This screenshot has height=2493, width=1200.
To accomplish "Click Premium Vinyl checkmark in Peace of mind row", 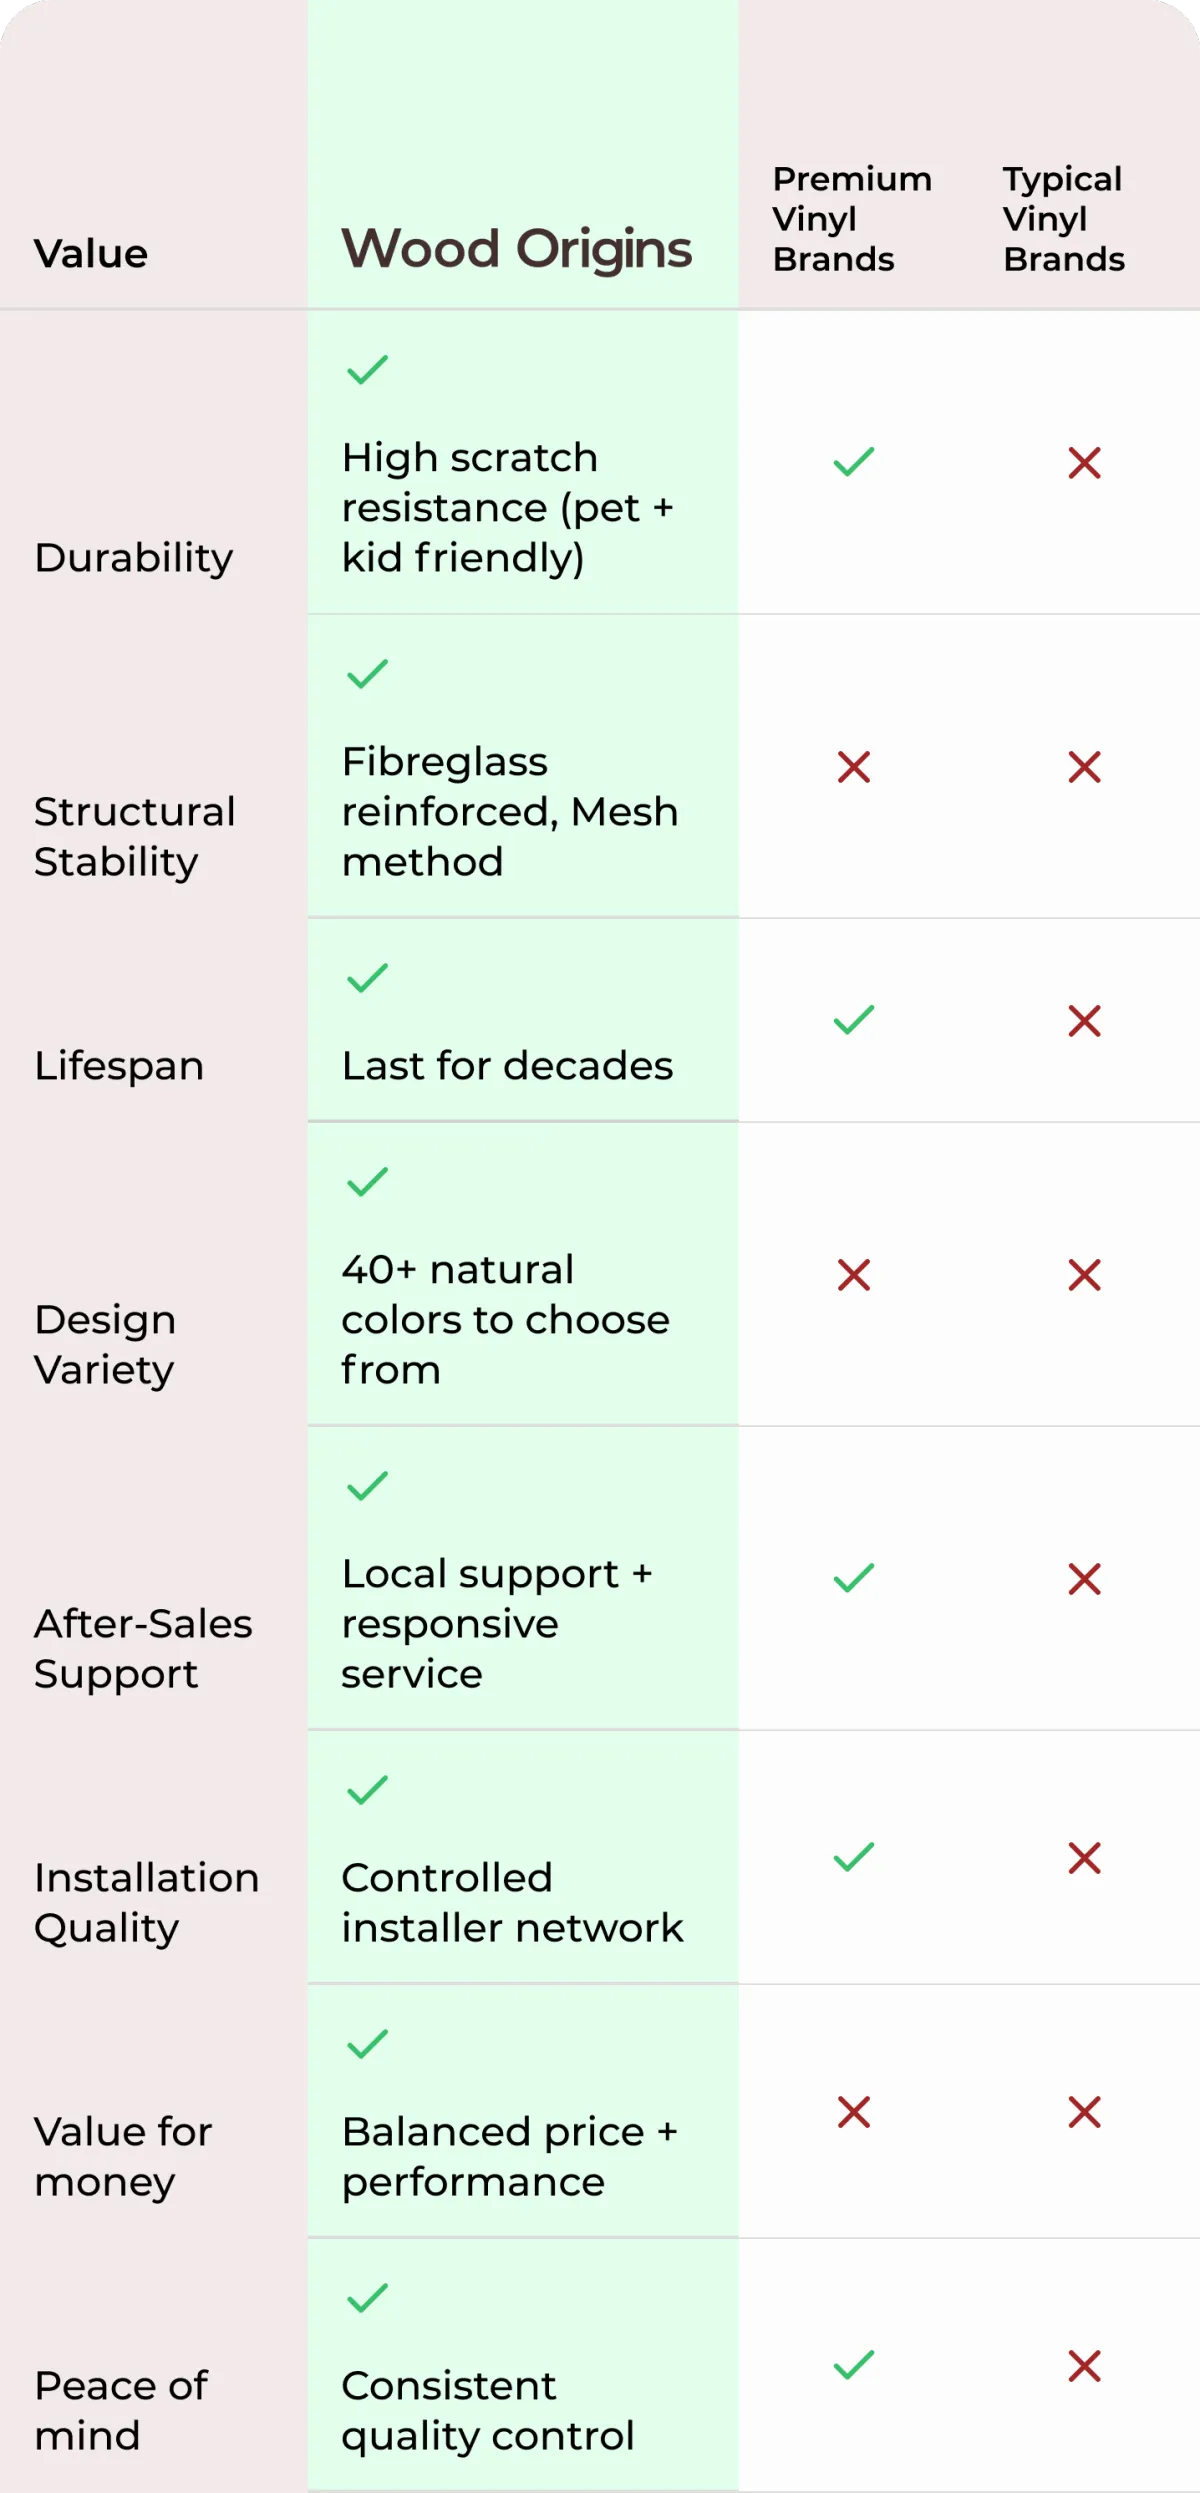I will pyautogui.click(x=854, y=2365).
